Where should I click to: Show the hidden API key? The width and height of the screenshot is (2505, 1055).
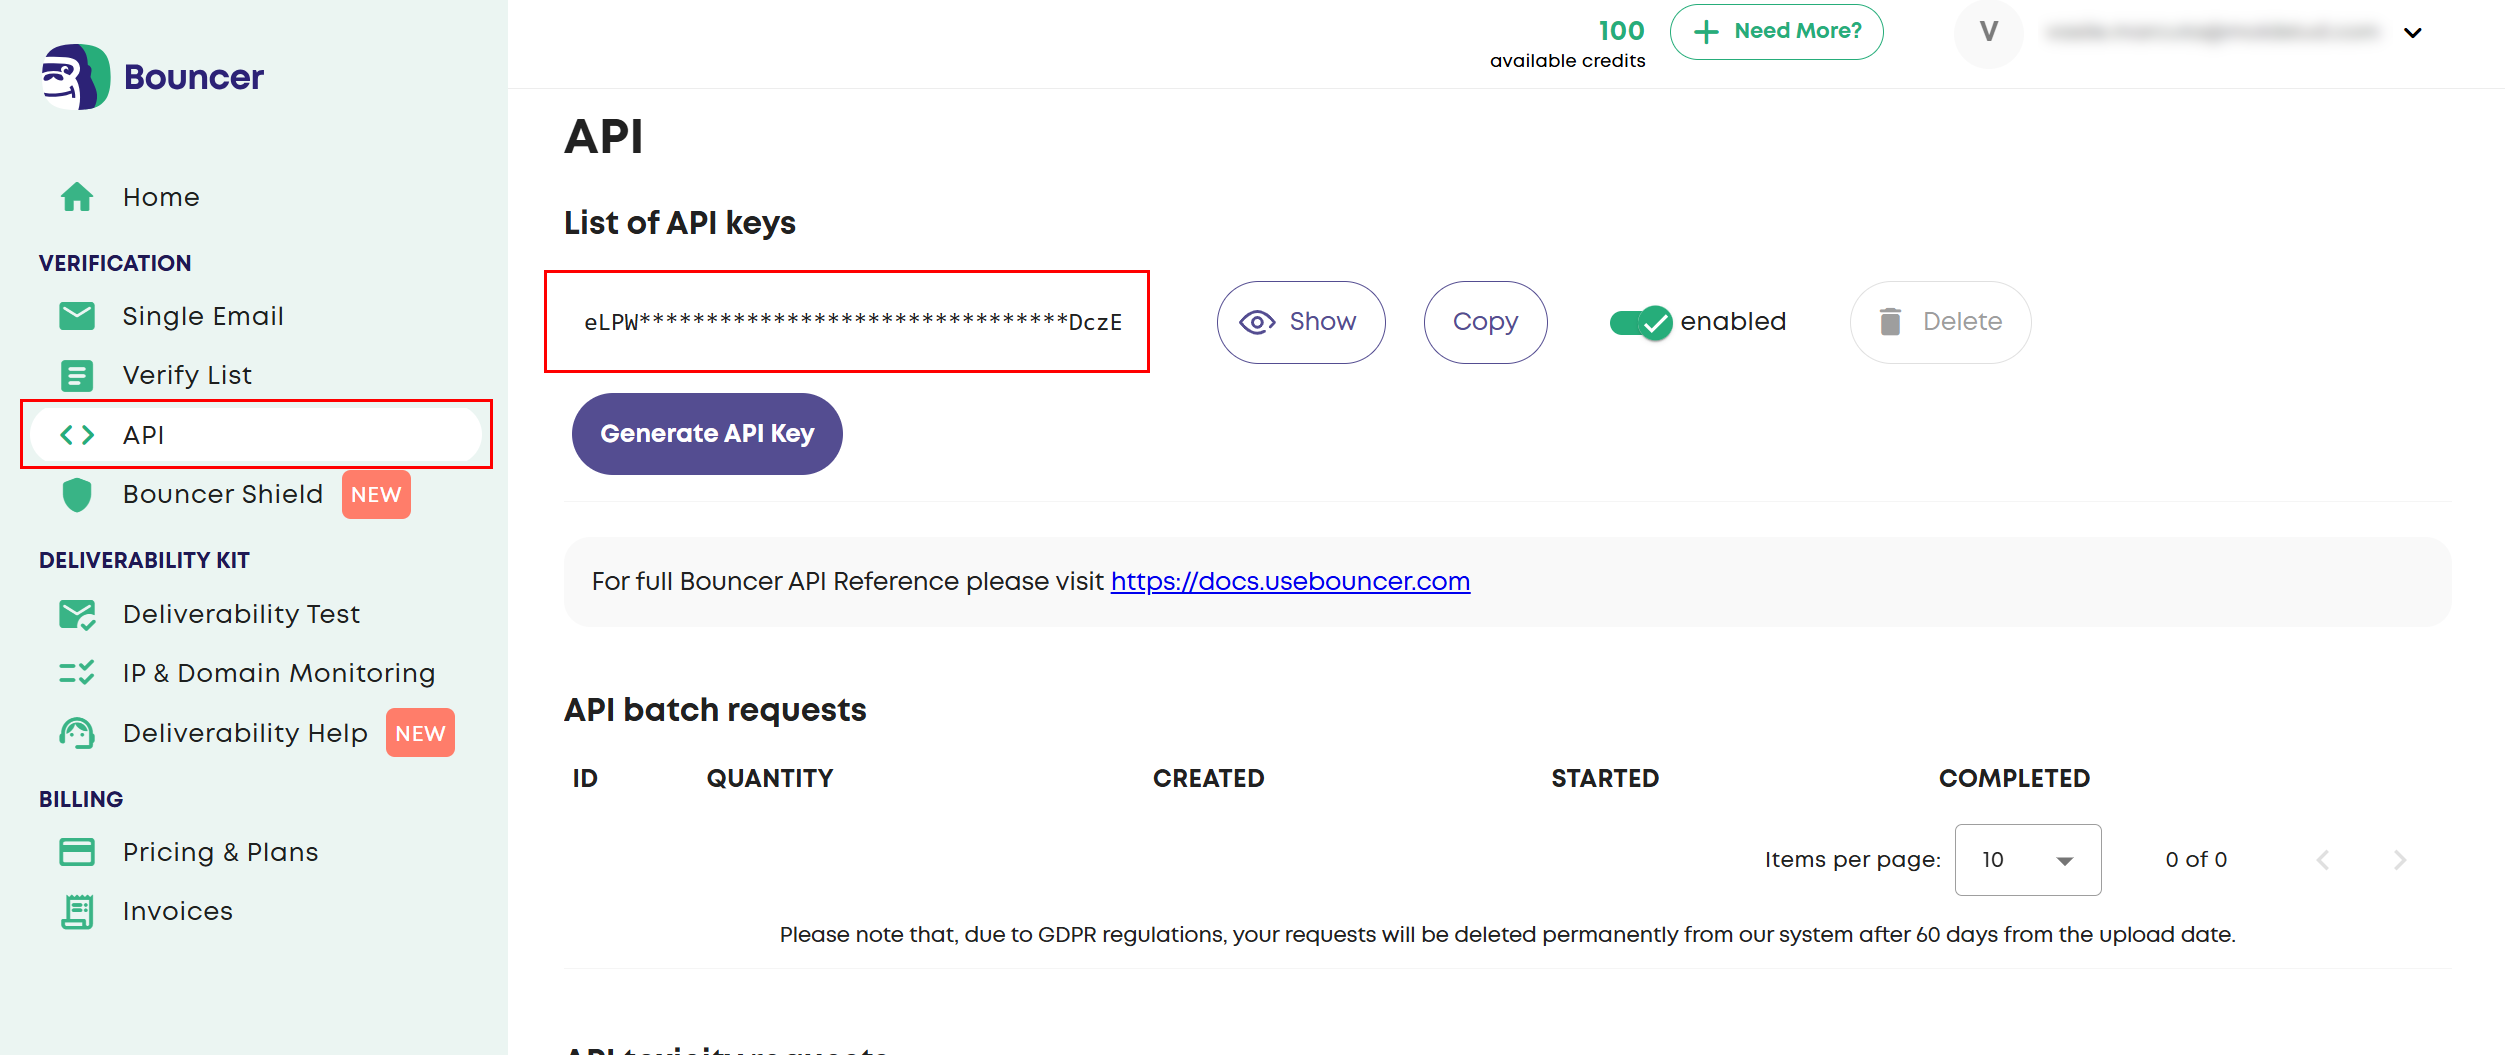[x=1300, y=322]
